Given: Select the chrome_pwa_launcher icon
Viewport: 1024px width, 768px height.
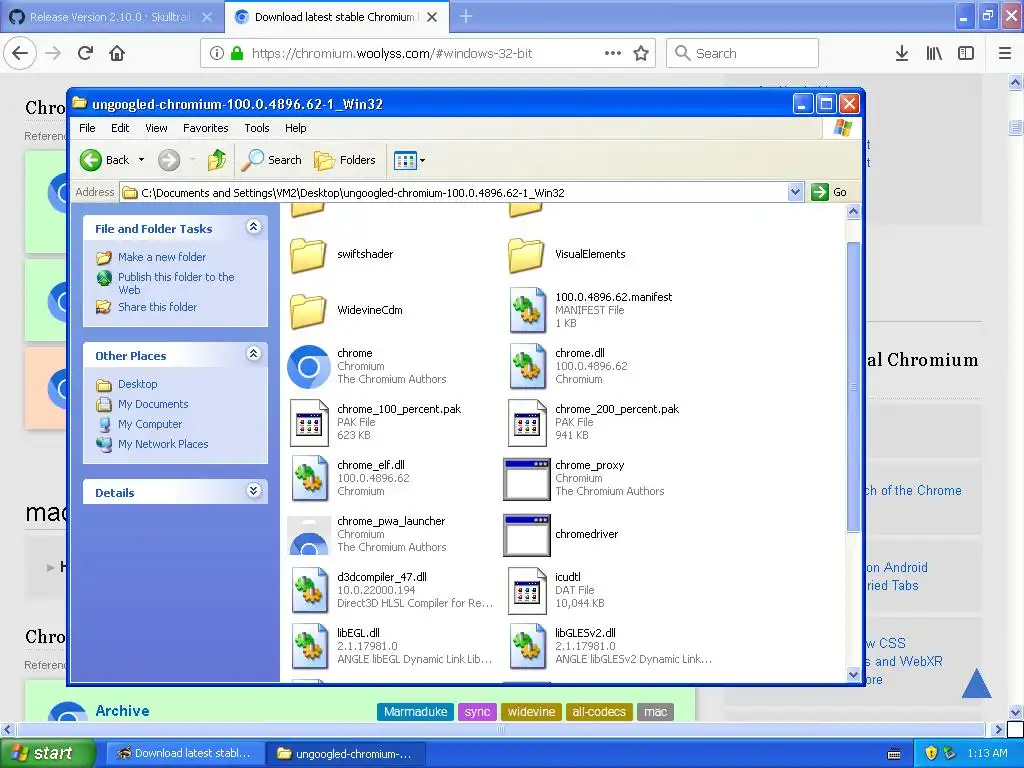Looking at the screenshot, I should pos(308,535).
